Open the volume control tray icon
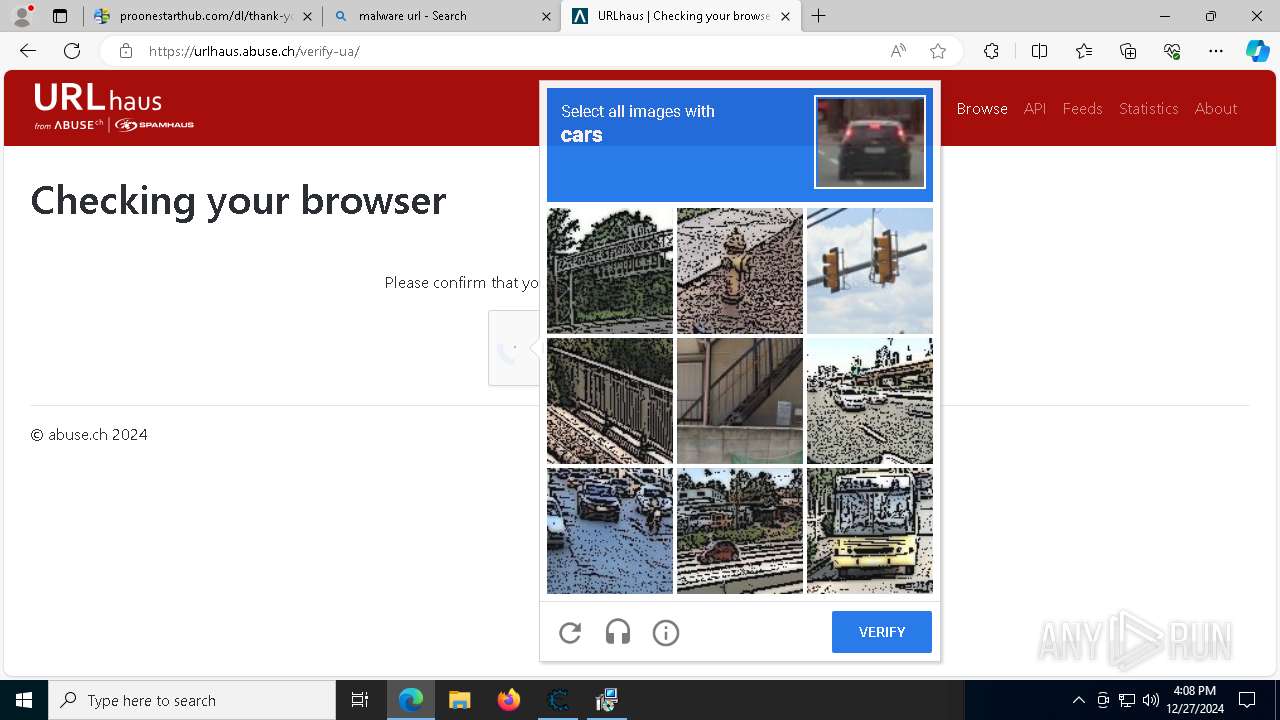Screen dimensions: 1280x720 tap(1151, 700)
